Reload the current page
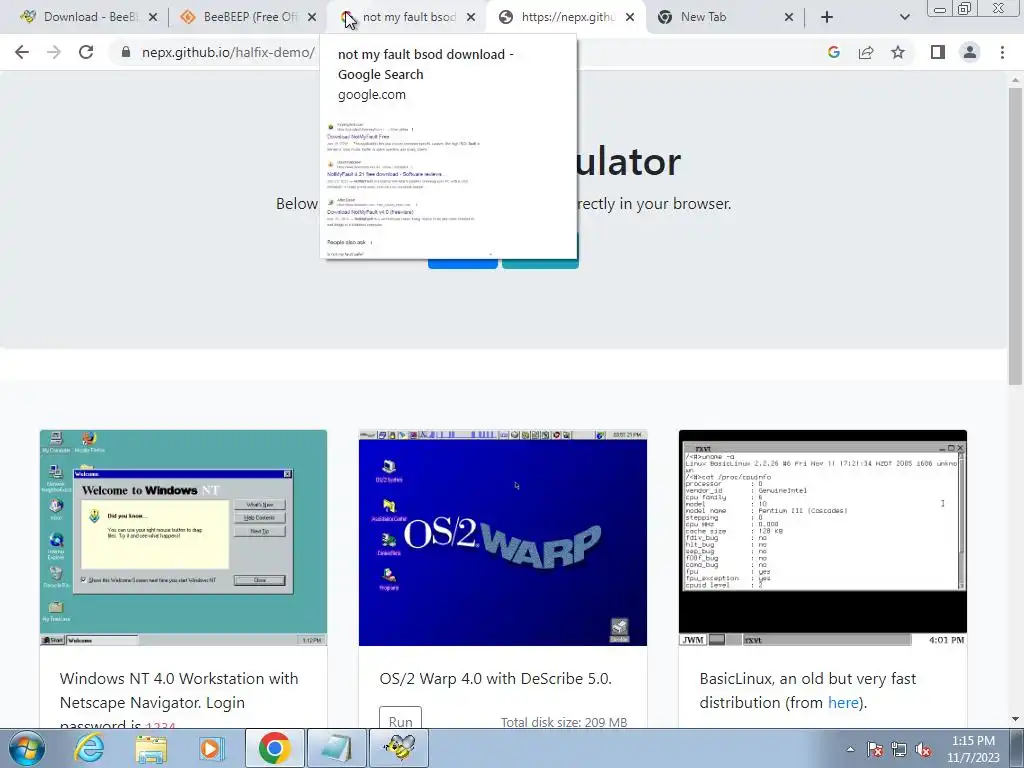The image size is (1024, 768). coord(86,52)
